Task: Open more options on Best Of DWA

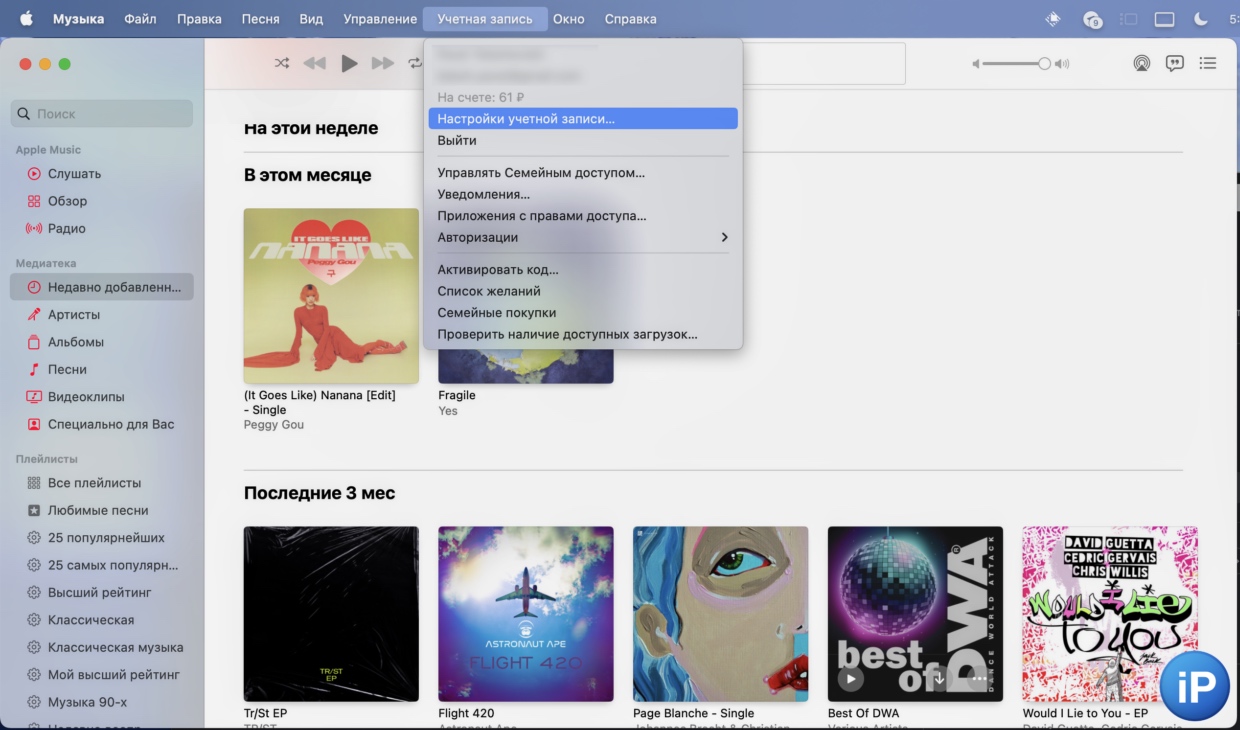Action: click(980, 679)
